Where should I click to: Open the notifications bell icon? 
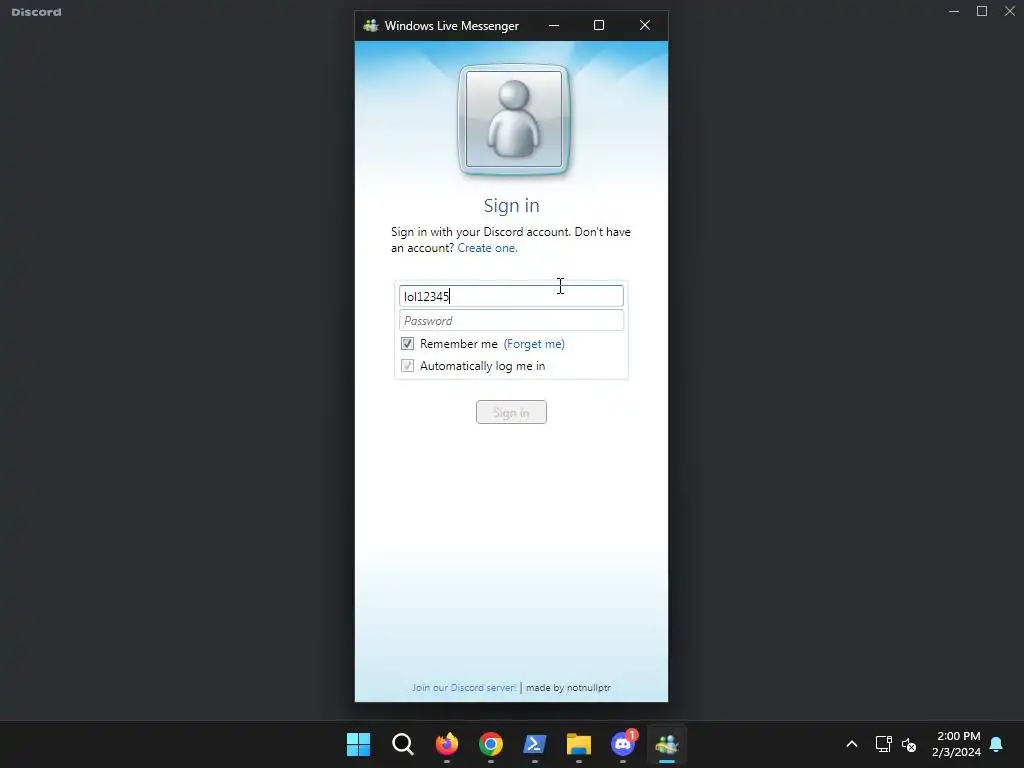pyautogui.click(x=997, y=744)
